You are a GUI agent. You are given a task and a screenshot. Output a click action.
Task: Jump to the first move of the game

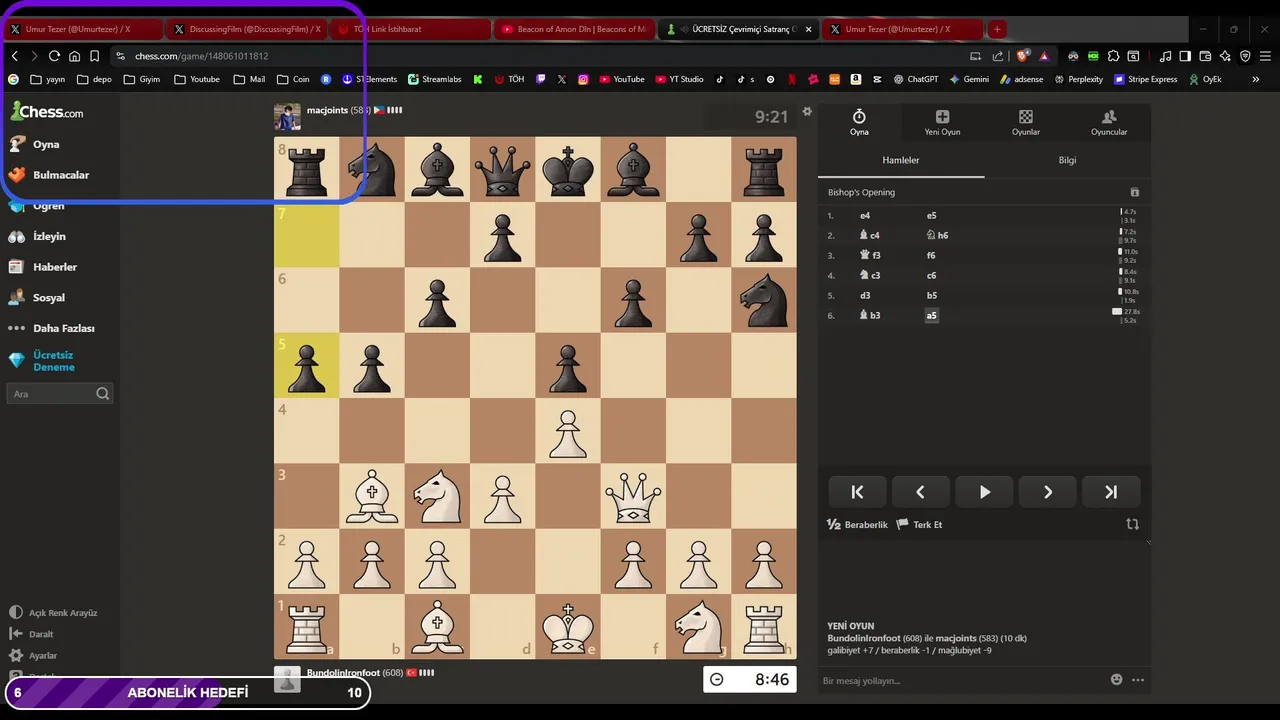(x=857, y=492)
